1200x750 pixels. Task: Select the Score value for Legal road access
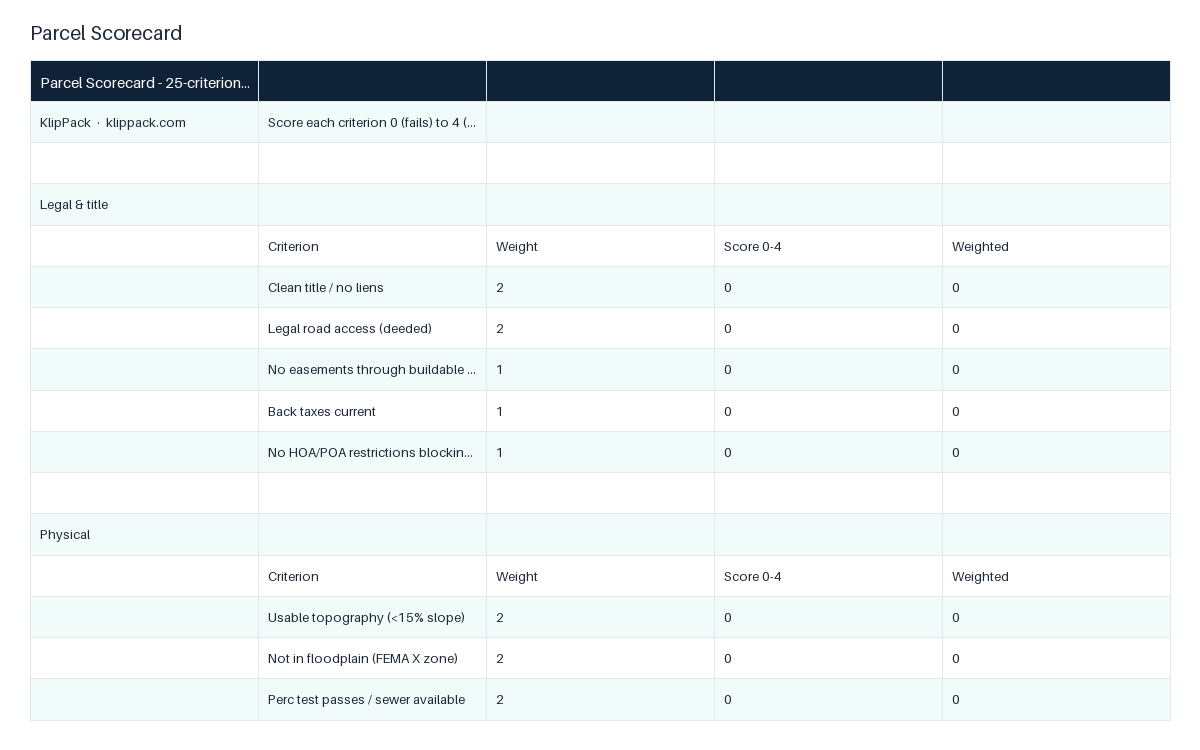tap(829, 328)
